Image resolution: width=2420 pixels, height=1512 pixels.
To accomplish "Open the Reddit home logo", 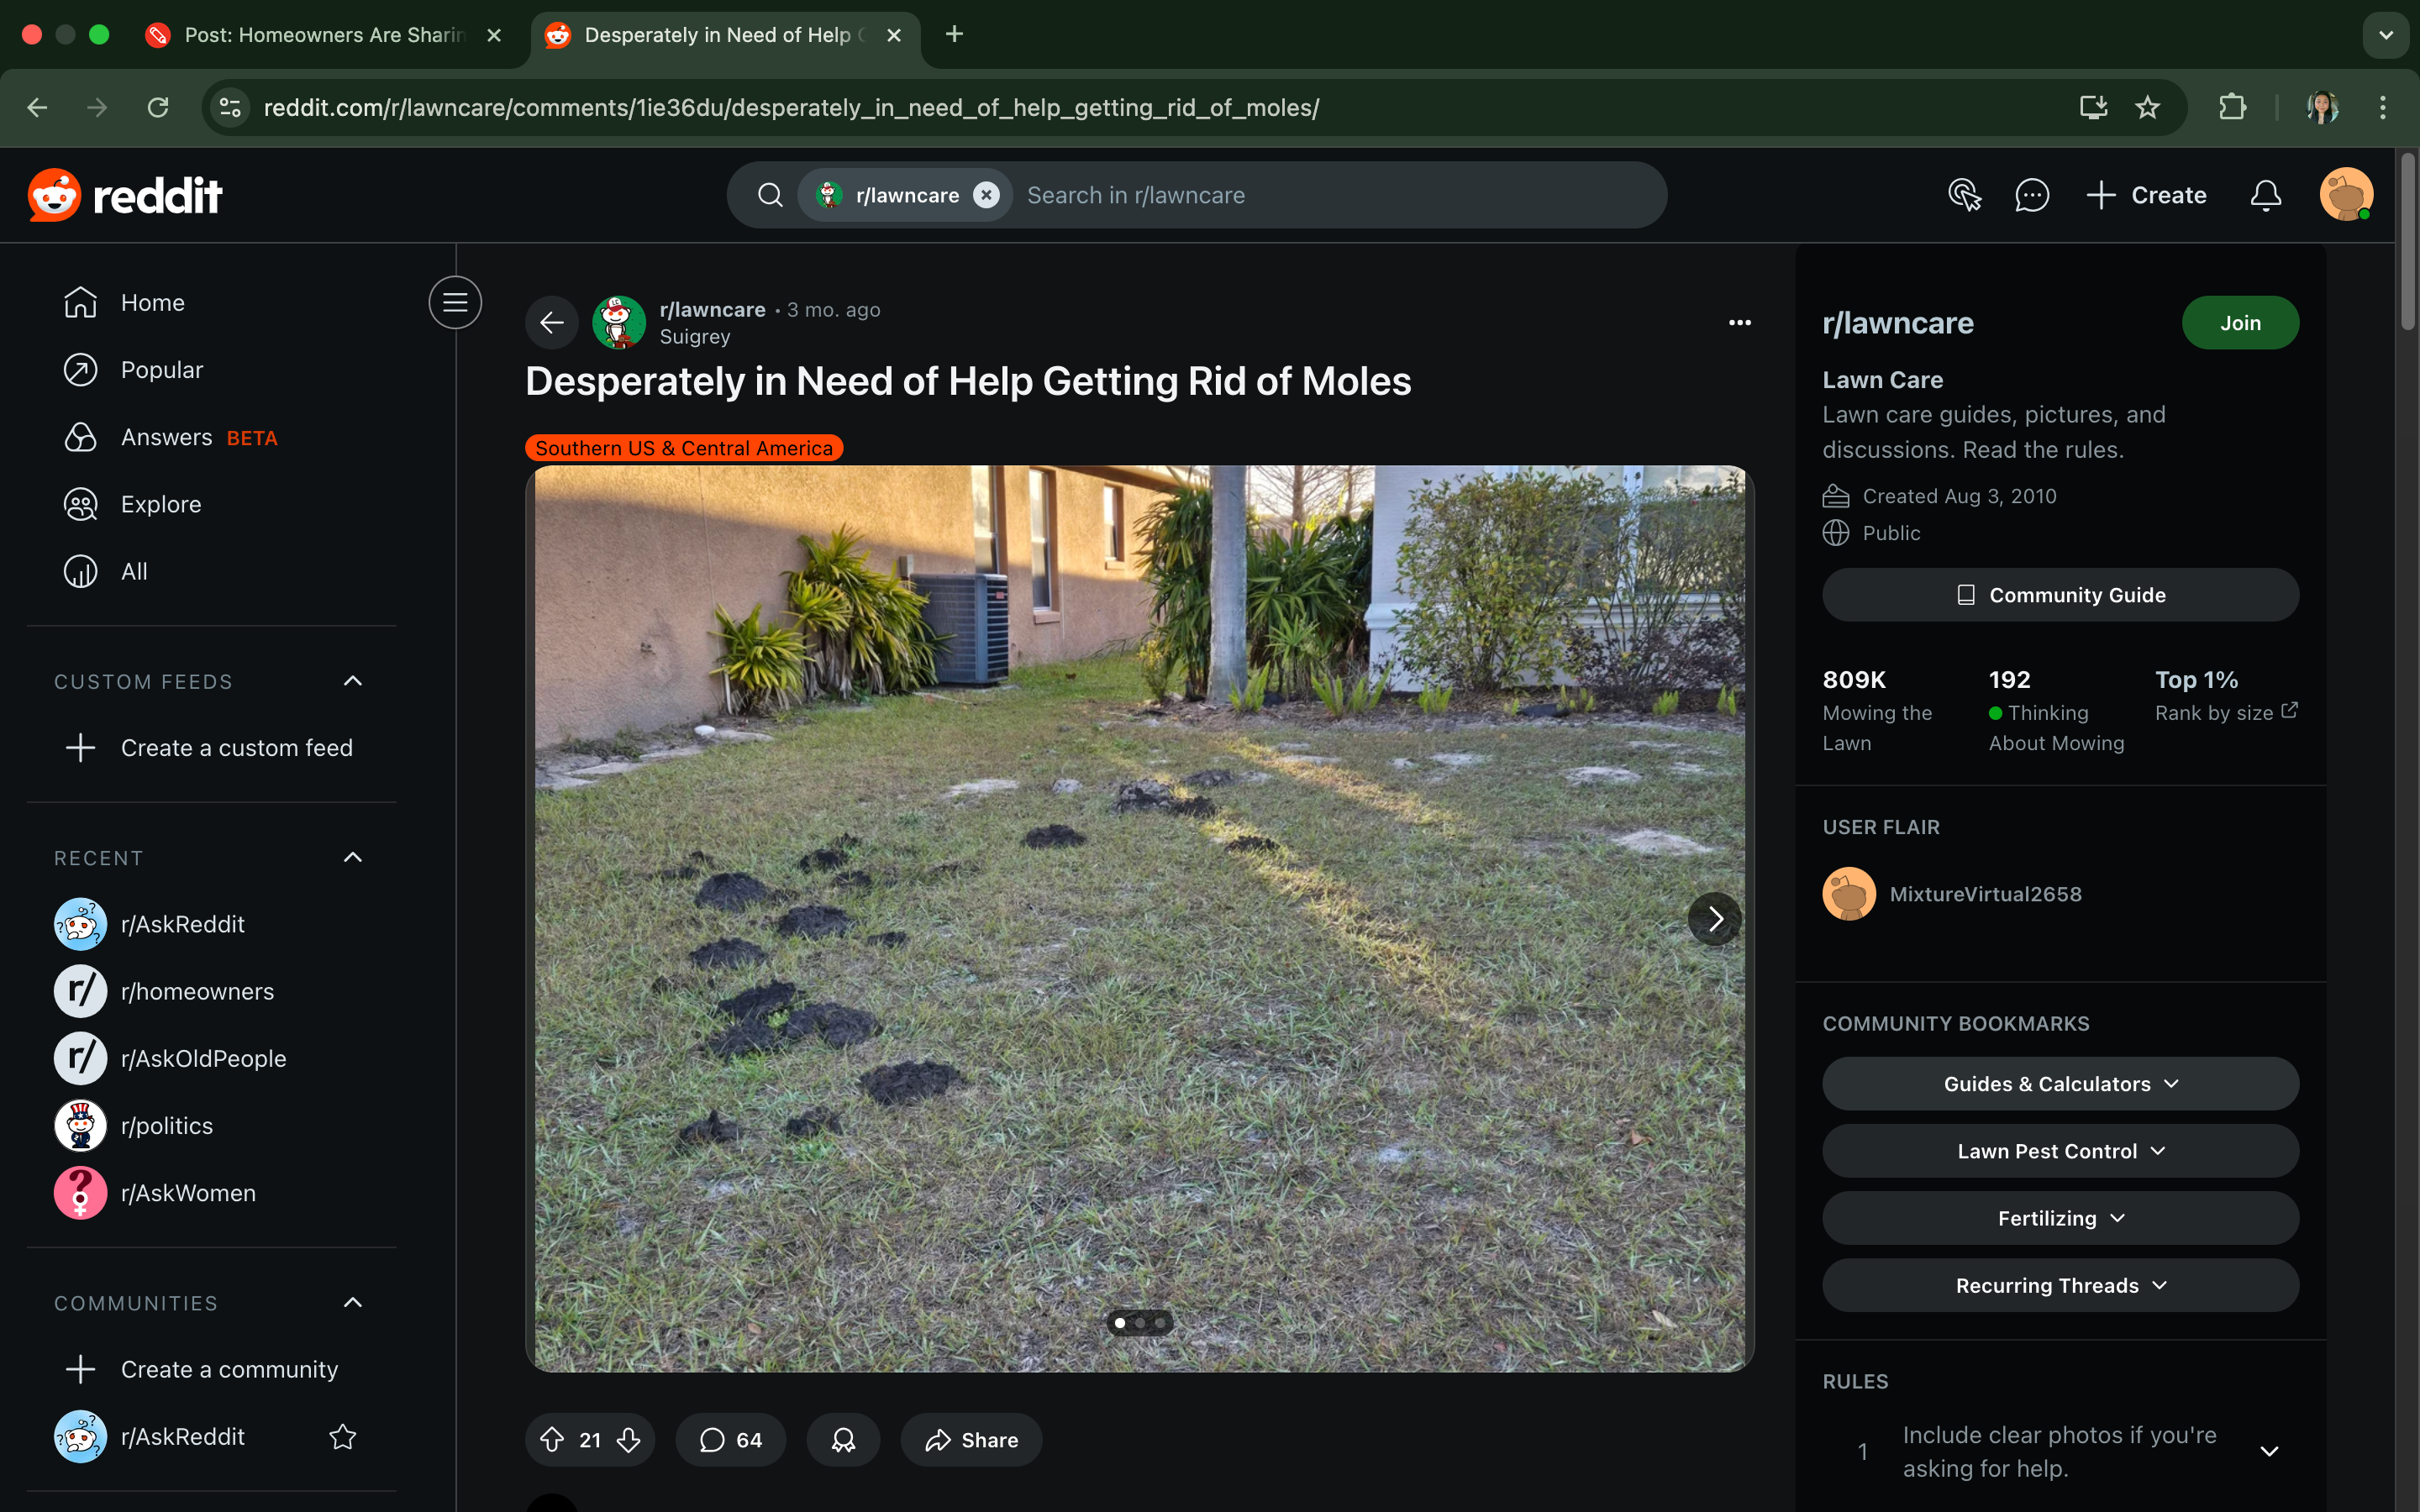I will pyautogui.click(x=125, y=194).
